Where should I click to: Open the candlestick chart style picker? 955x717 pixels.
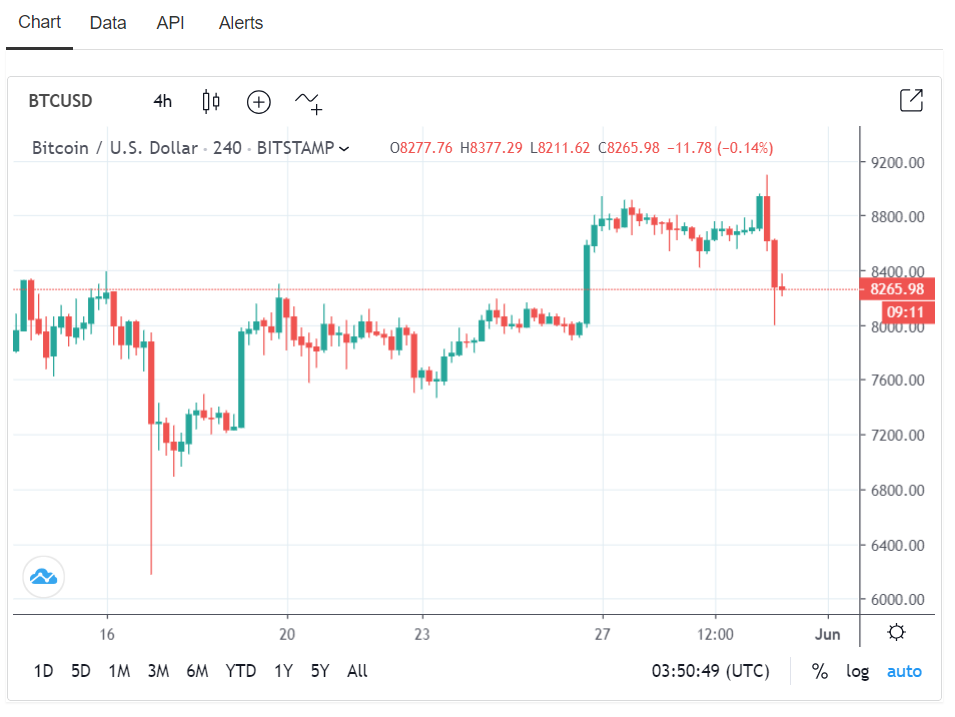tap(210, 101)
